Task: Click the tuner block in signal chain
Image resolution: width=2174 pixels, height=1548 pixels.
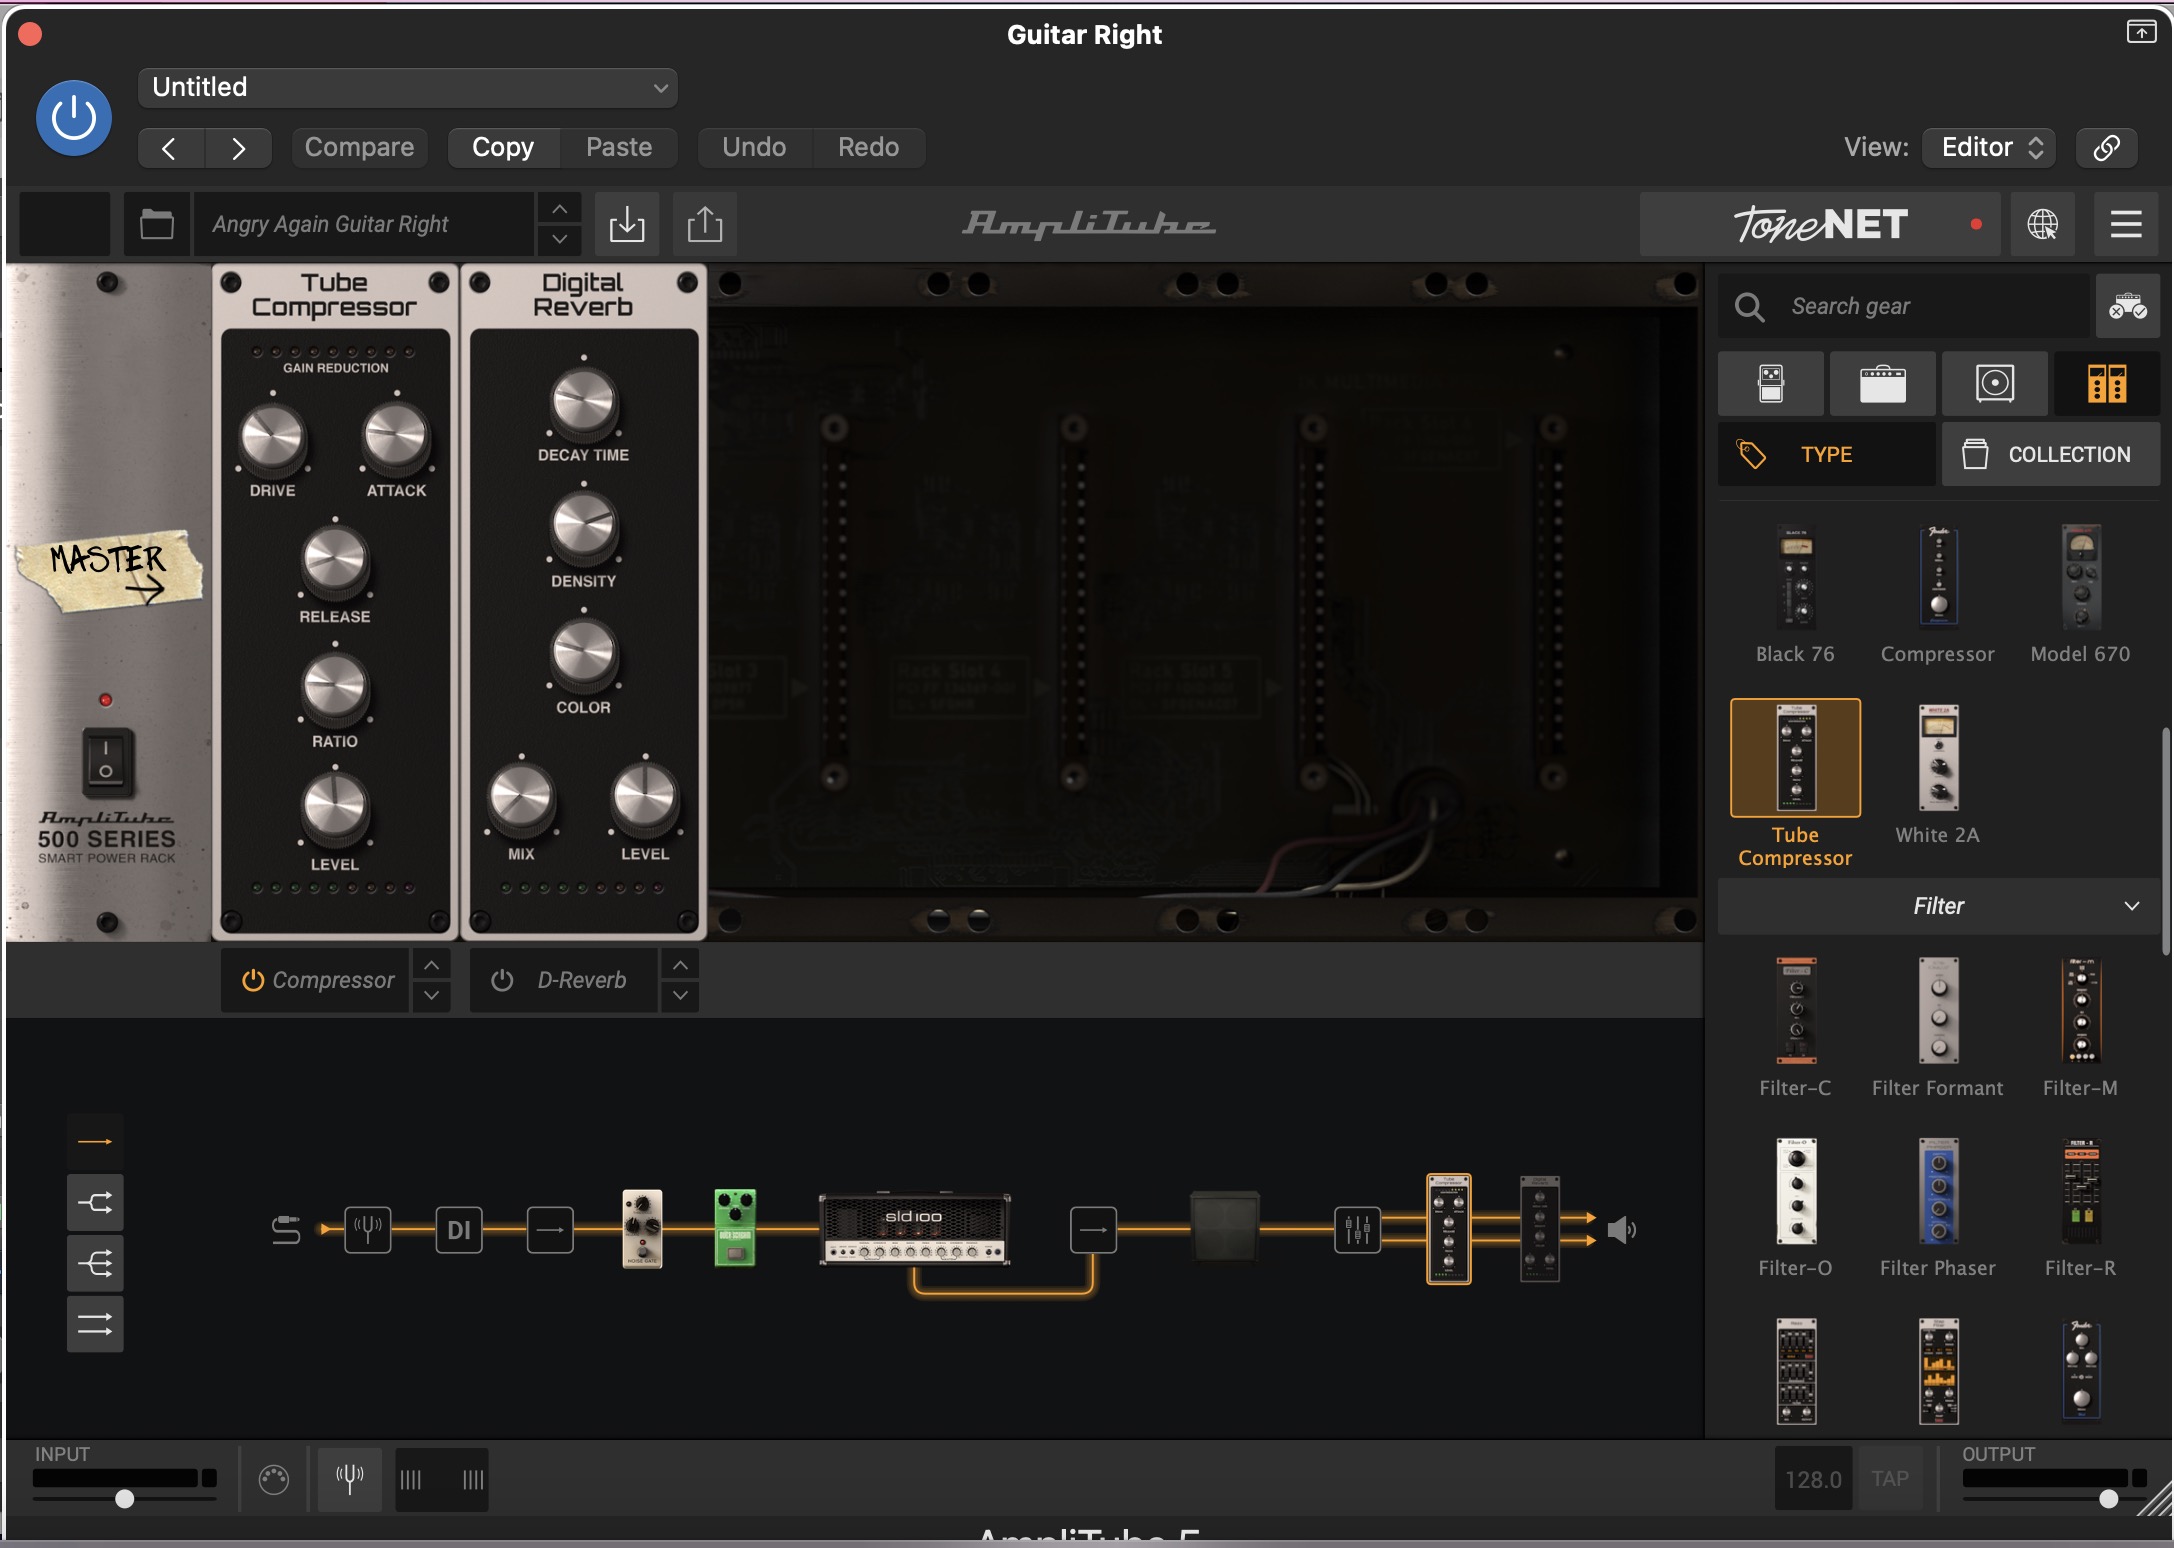Action: [368, 1230]
